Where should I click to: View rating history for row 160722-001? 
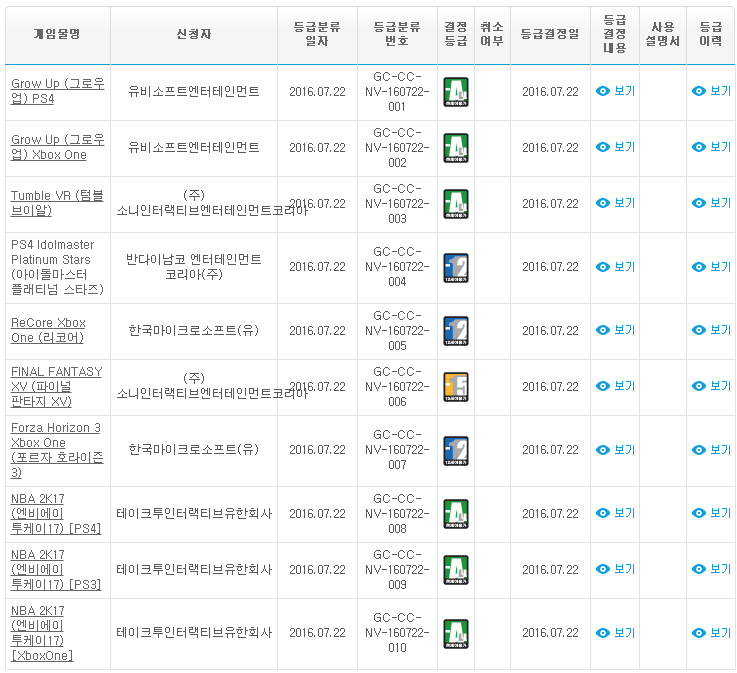711,91
